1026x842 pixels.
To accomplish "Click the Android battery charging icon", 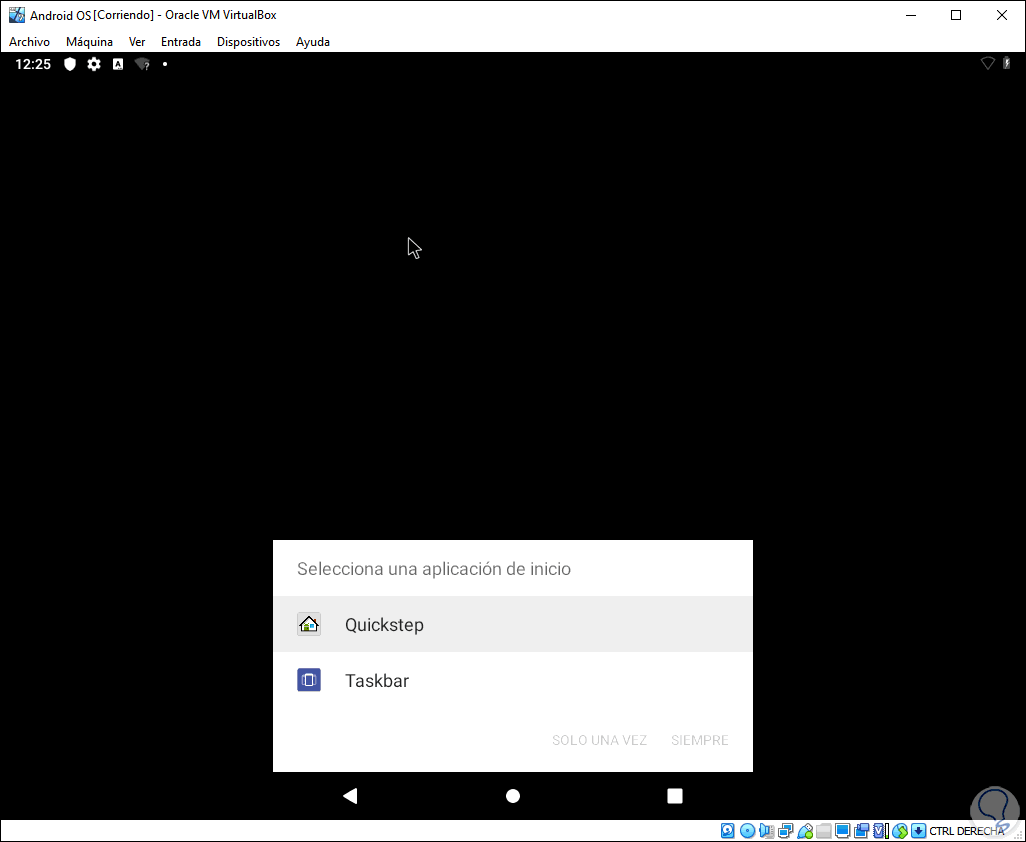I will point(1007,63).
